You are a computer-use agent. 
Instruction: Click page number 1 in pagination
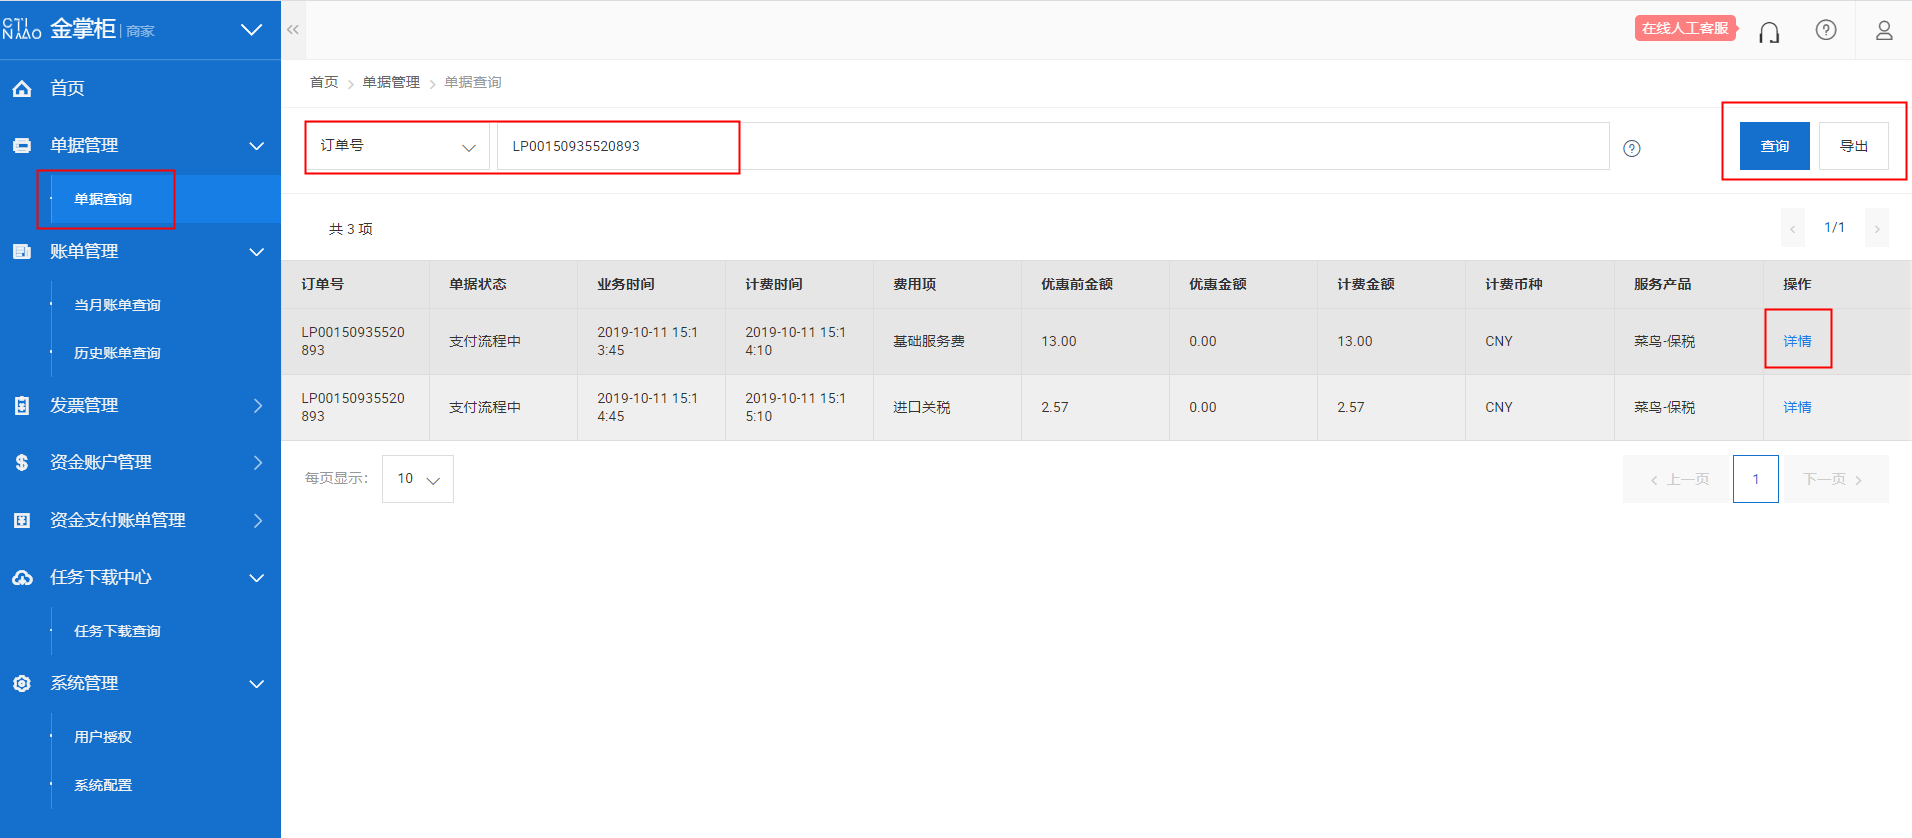(x=1756, y=479)
